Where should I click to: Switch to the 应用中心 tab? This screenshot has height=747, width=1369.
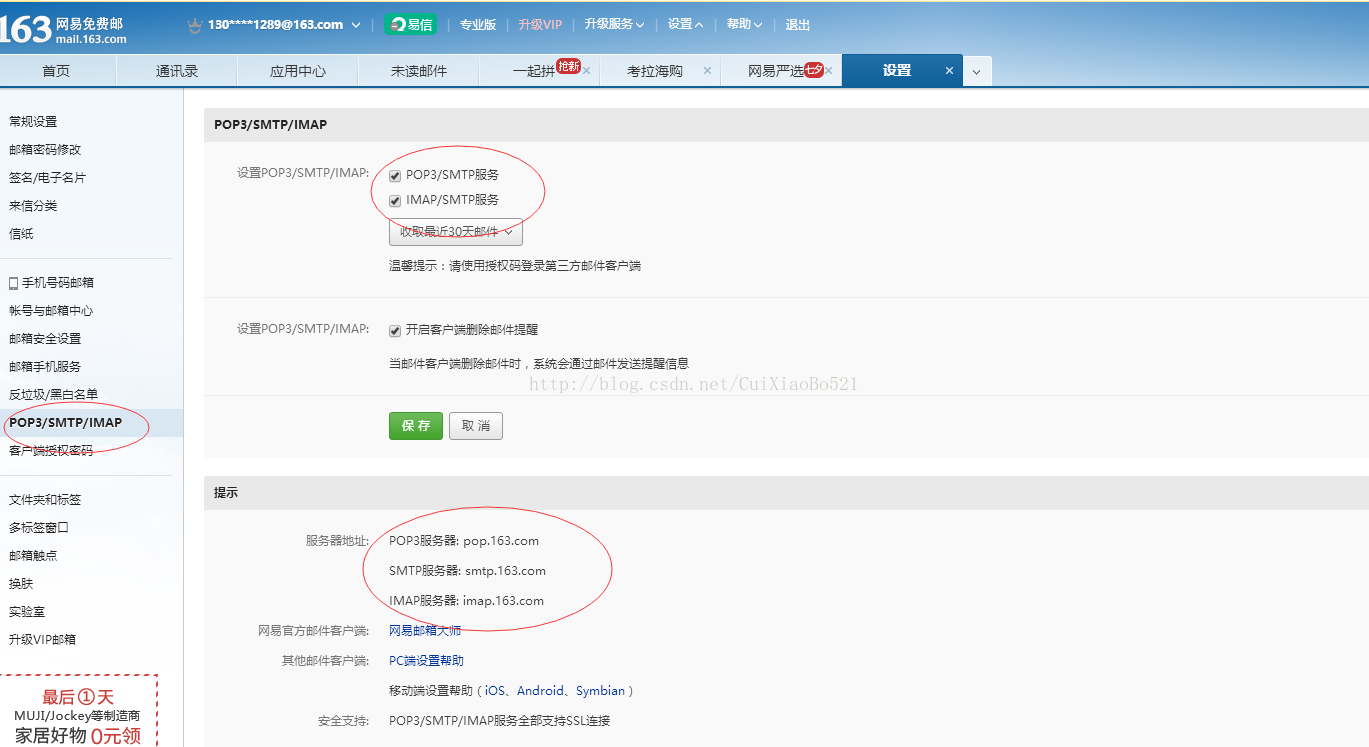298,71
